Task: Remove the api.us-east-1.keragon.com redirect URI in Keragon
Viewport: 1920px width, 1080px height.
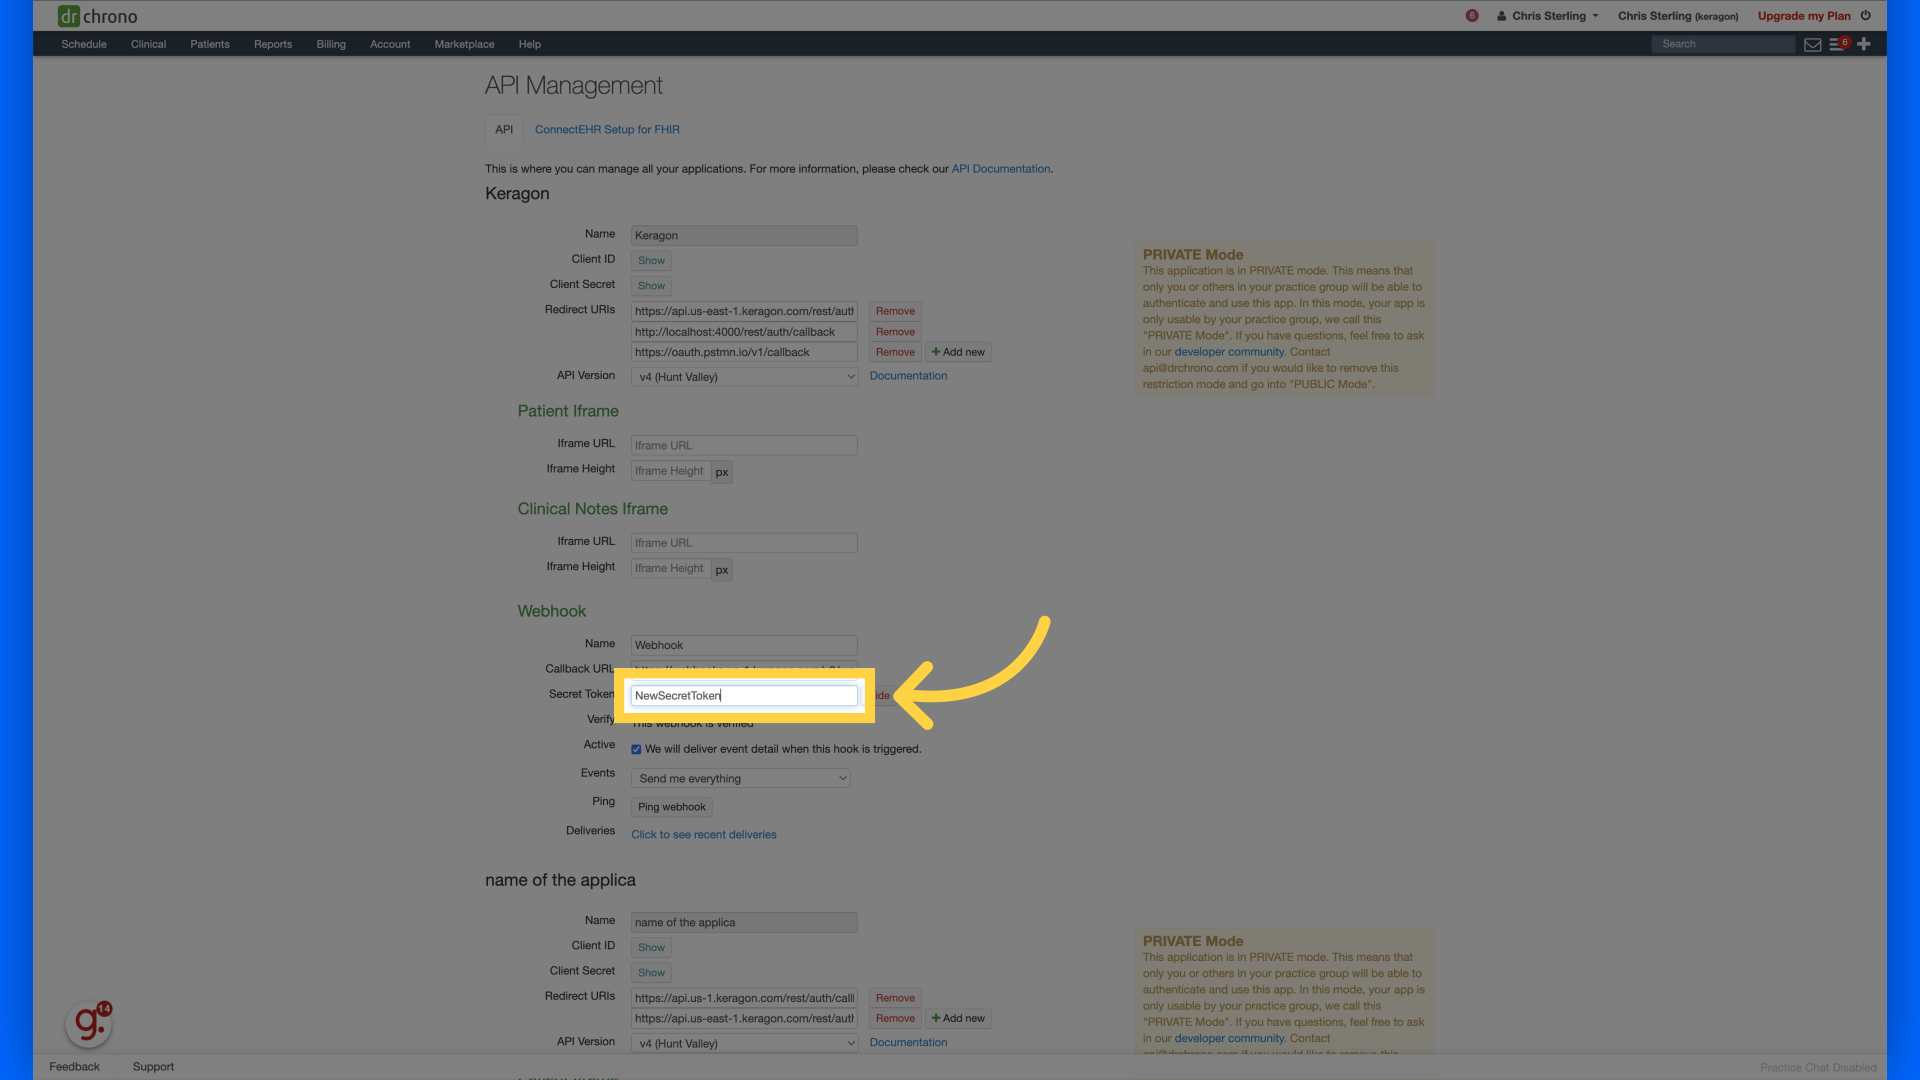Action: click(x=895, y=311)
